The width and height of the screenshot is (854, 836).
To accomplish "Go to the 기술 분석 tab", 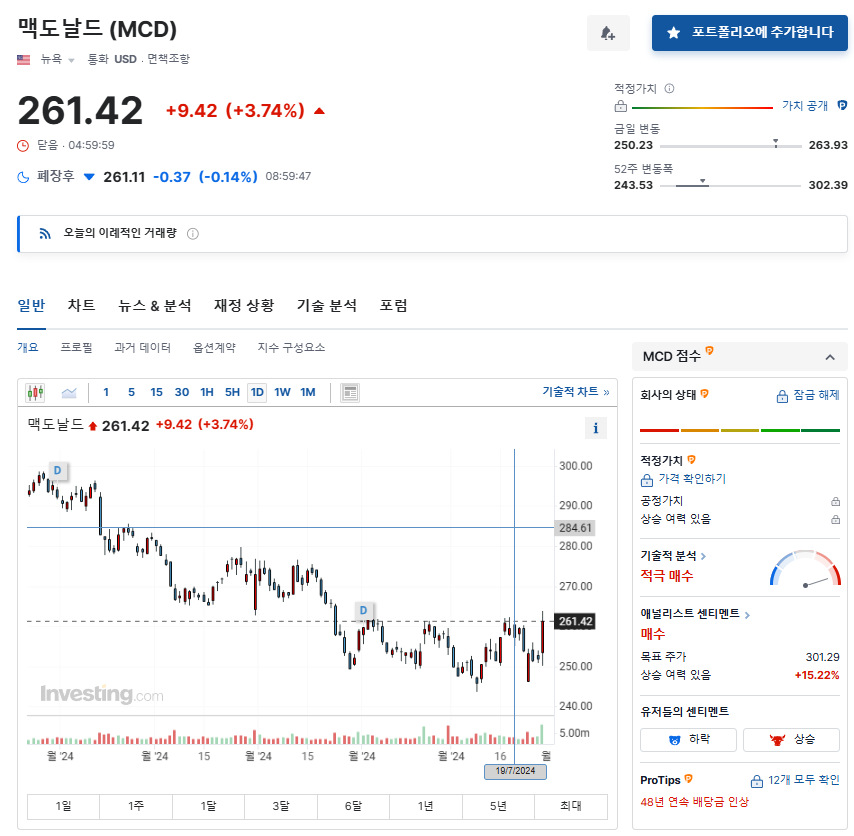I will pos(326,305).
